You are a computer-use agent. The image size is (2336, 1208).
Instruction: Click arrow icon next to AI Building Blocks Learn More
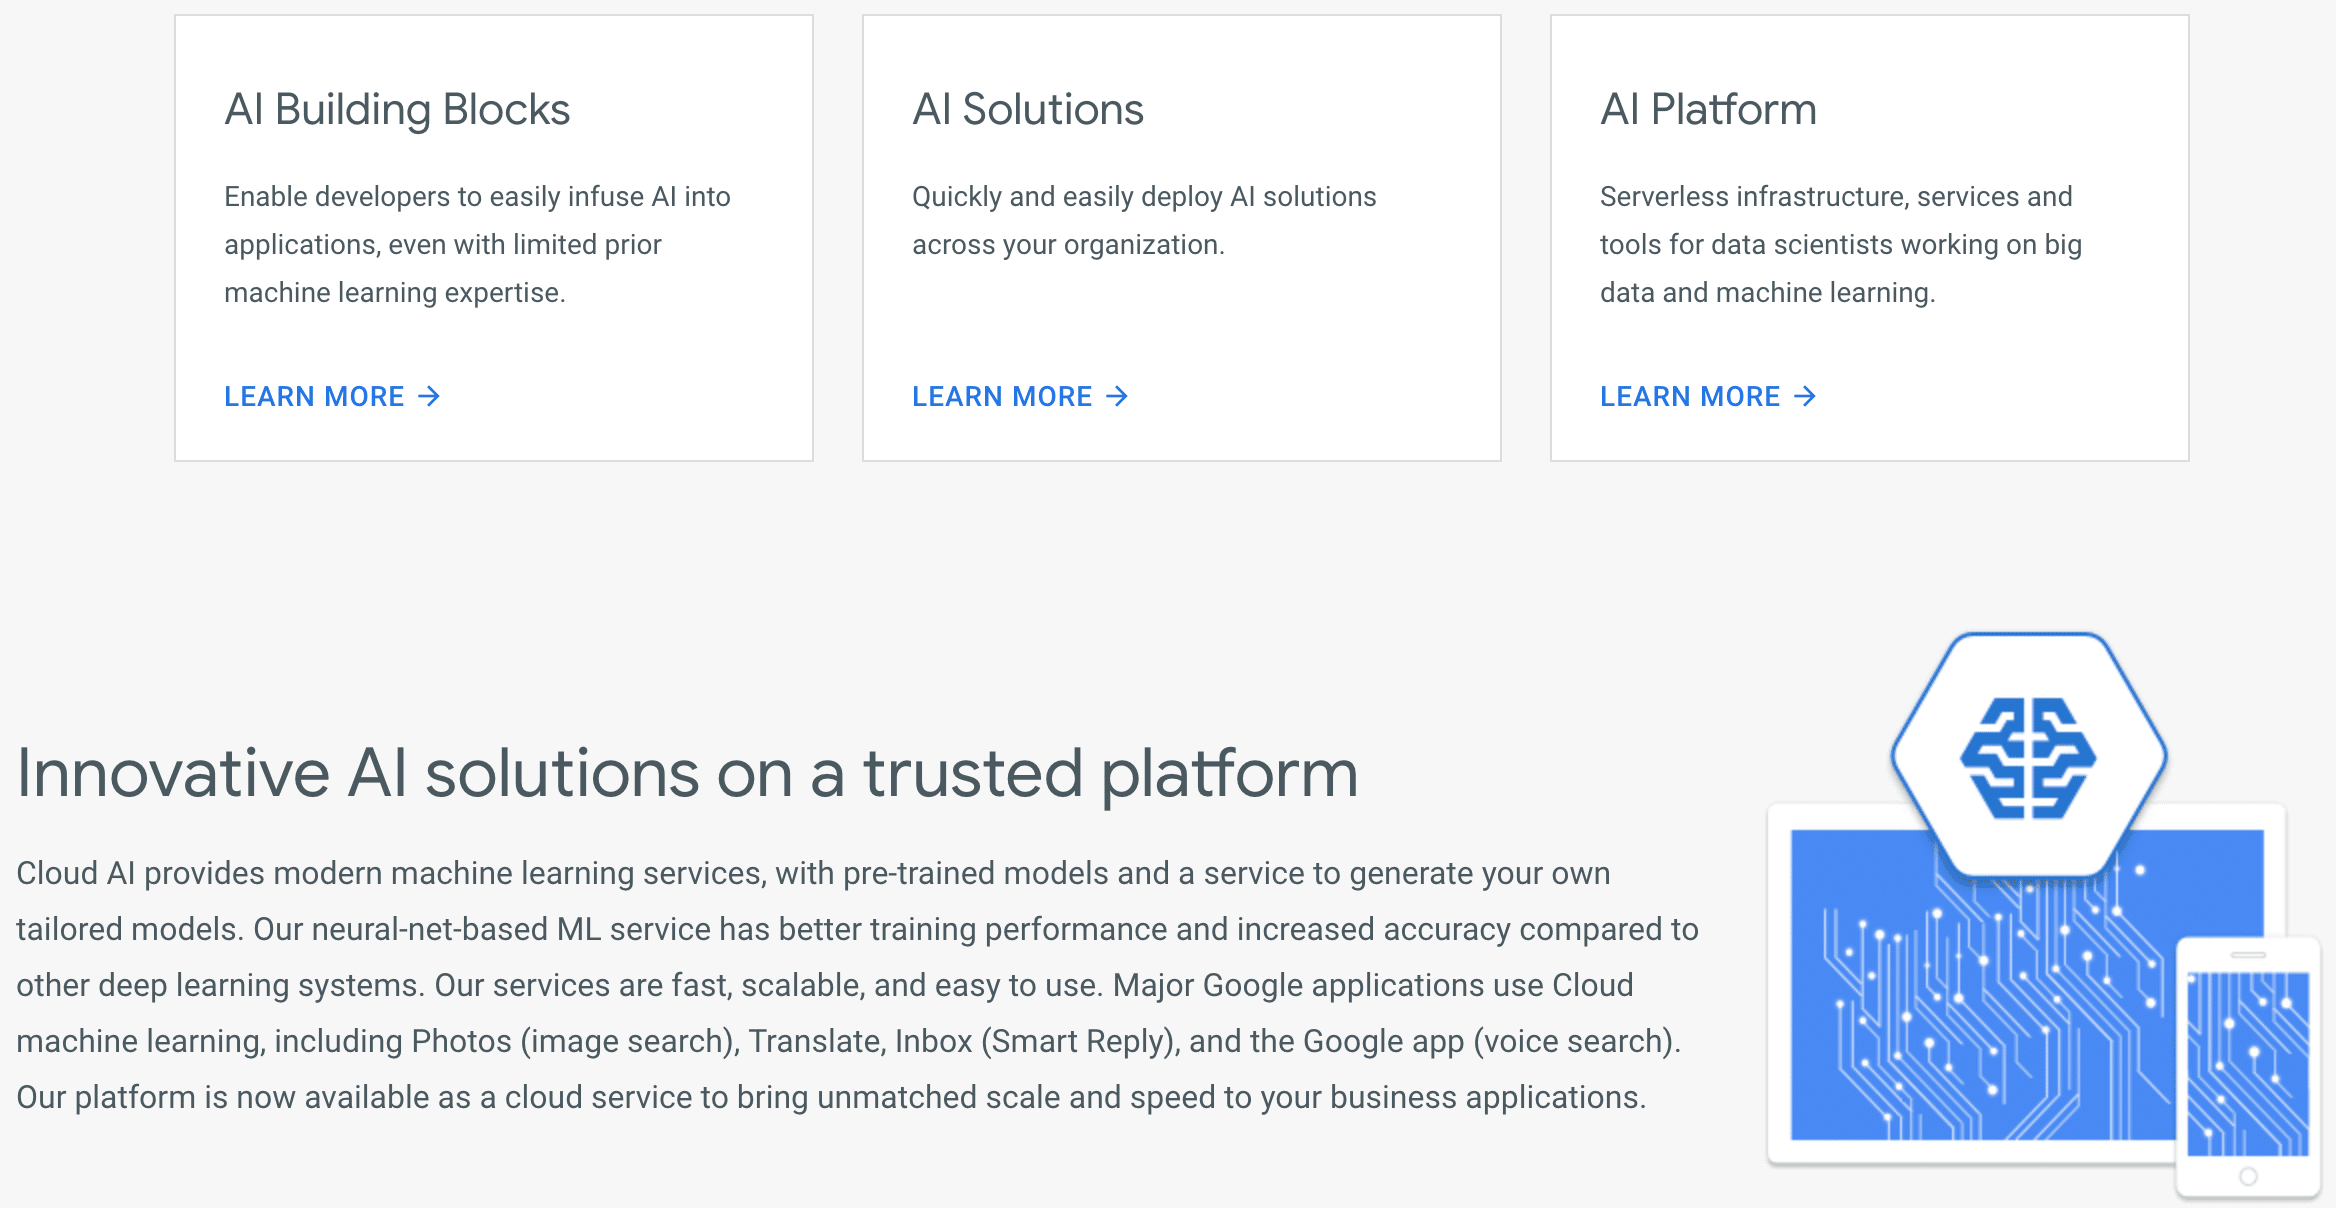pyautogui.click(x=429, y=396)
